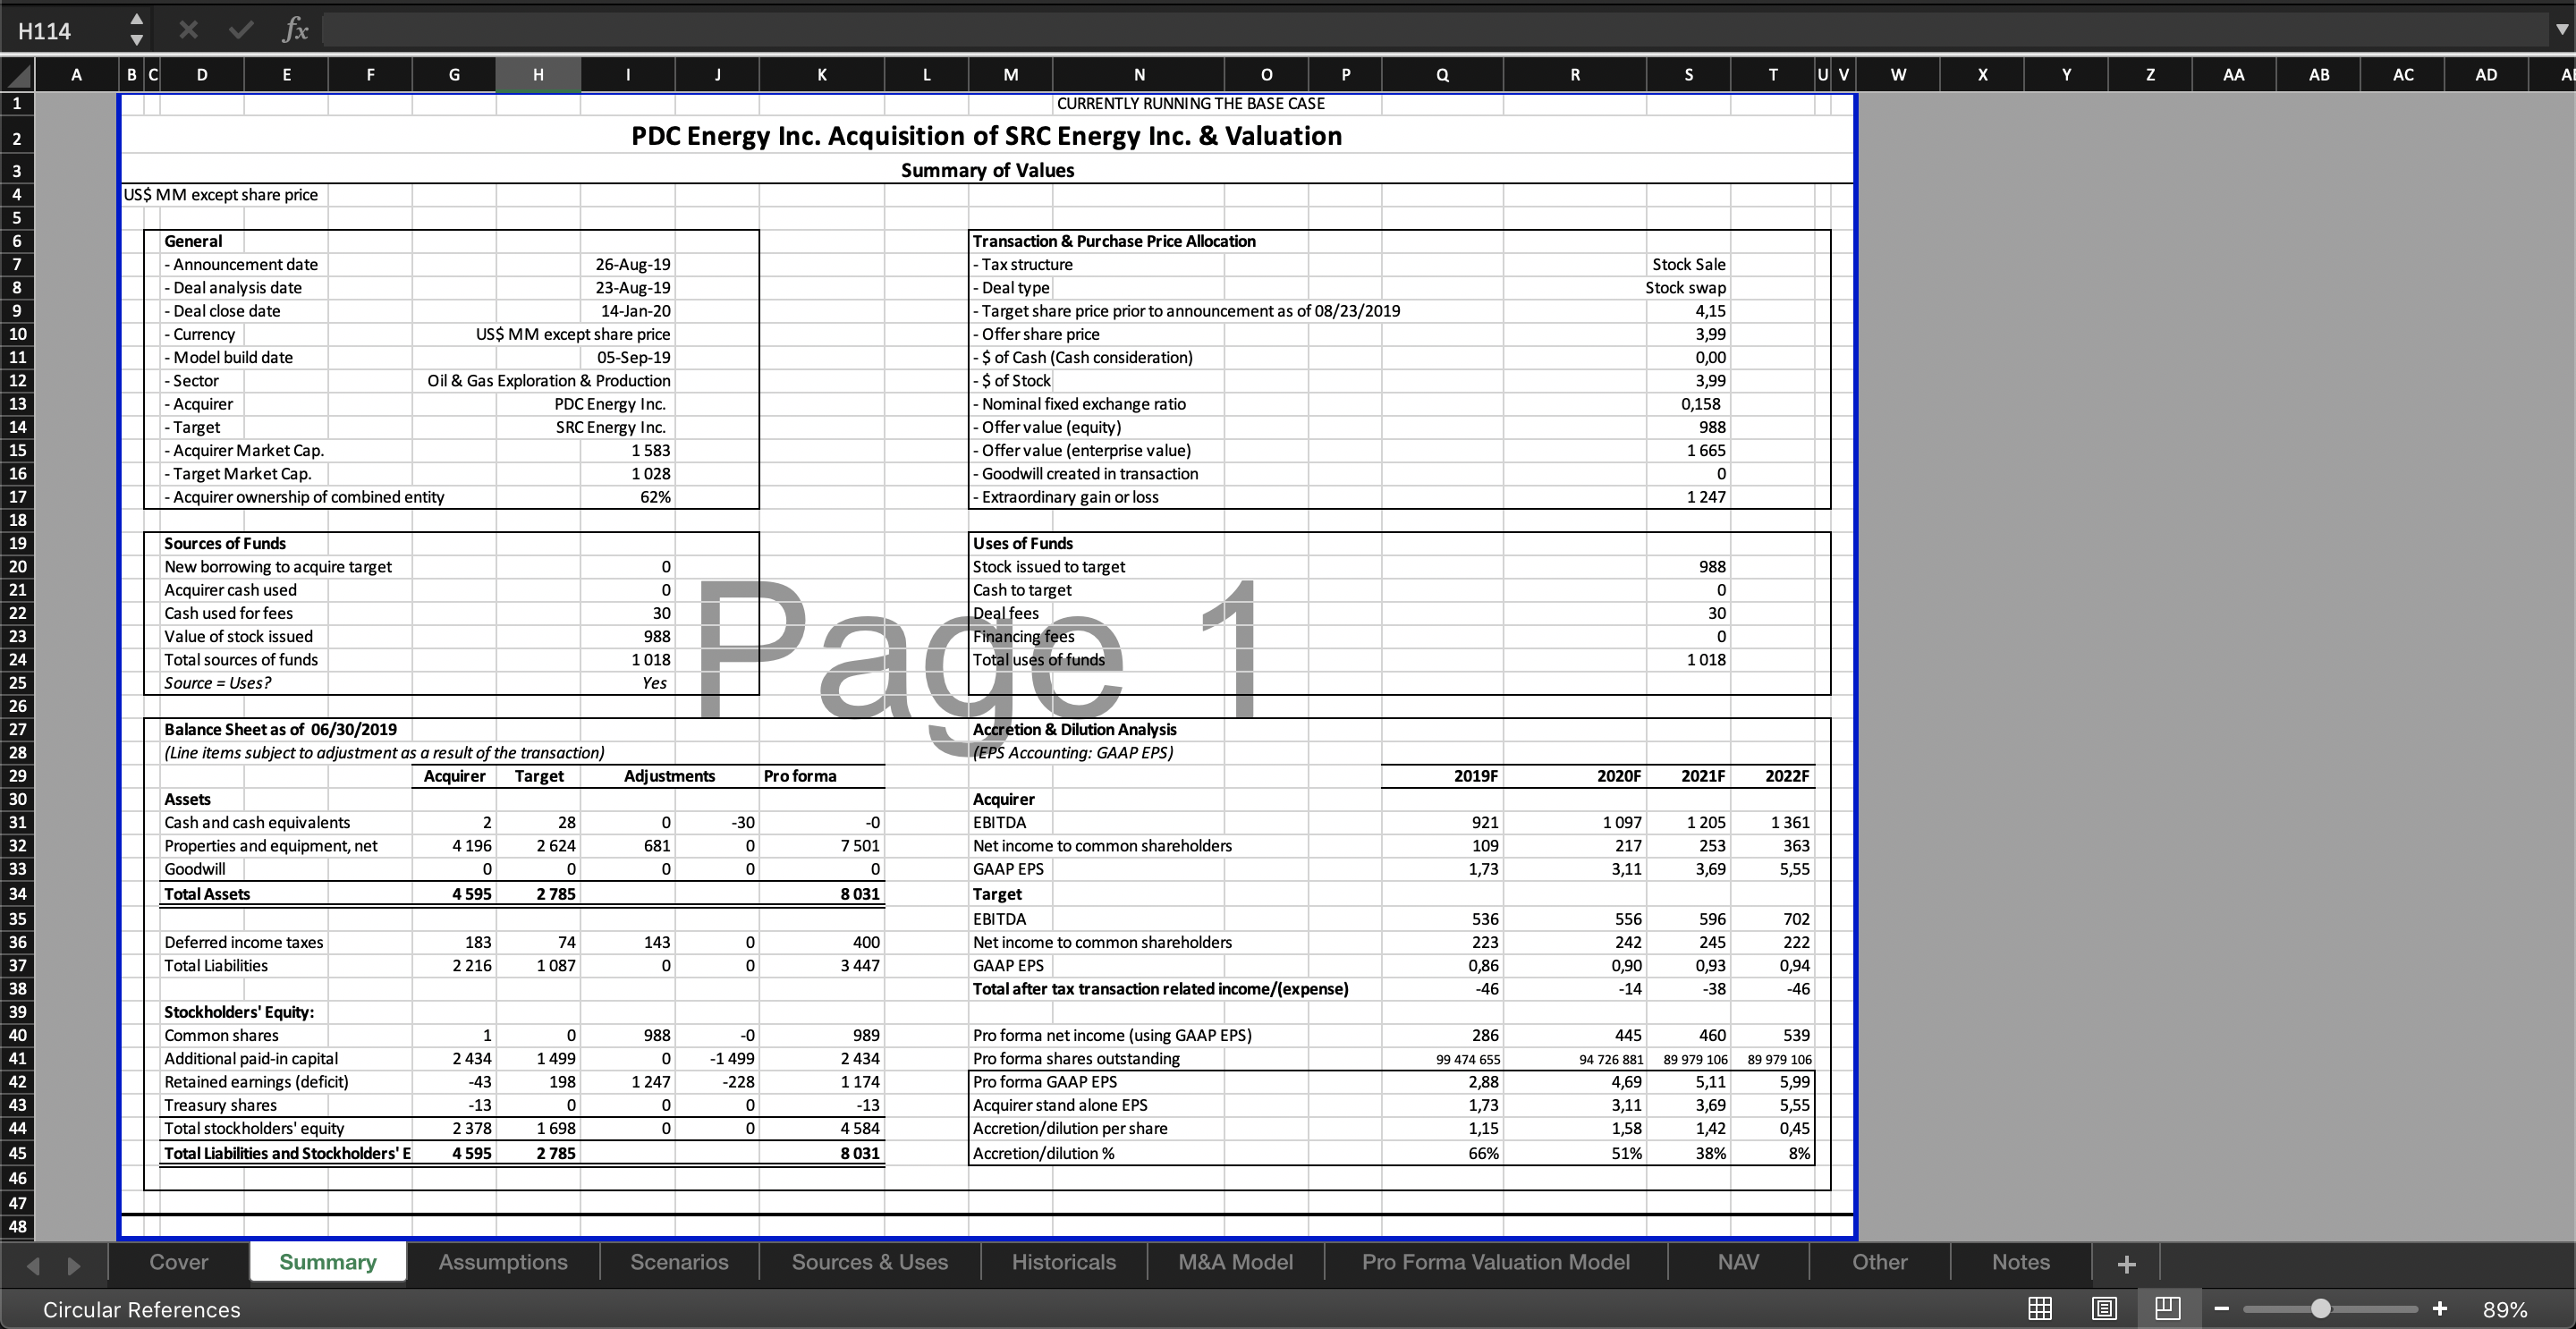
Task: Click the 89% zoom level
Action: point(2505,1310)
